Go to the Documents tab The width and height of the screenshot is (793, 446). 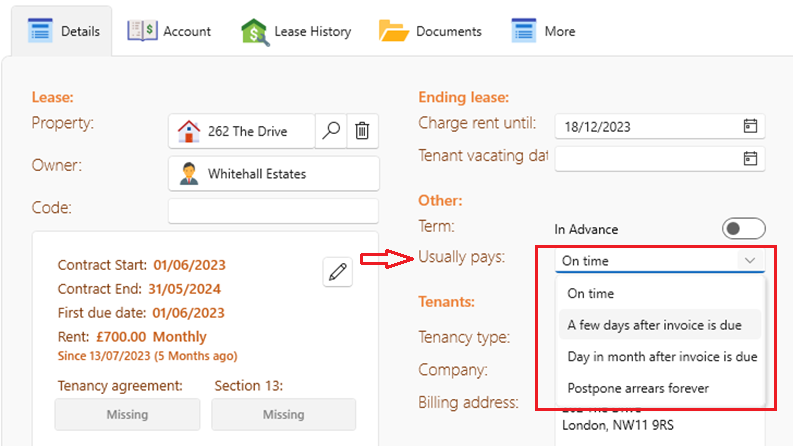tap(430, 31)
